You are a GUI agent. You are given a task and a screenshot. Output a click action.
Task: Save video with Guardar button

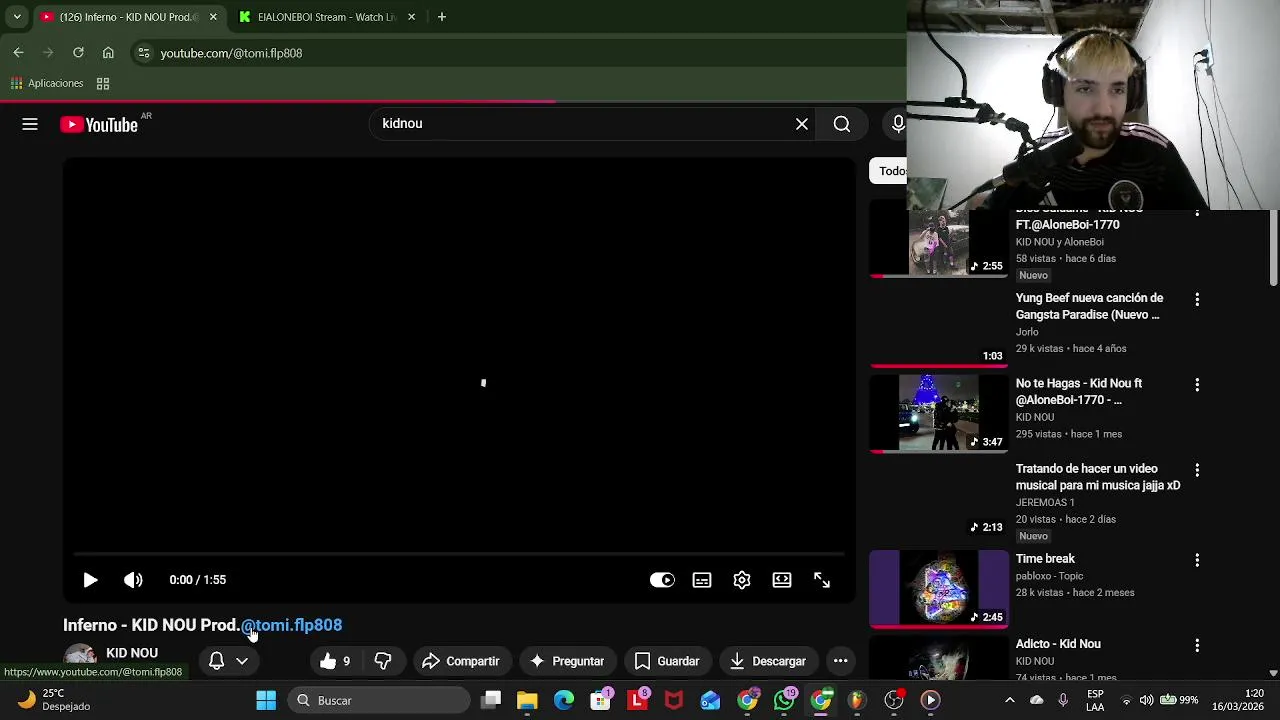click(x=667, y=661)
